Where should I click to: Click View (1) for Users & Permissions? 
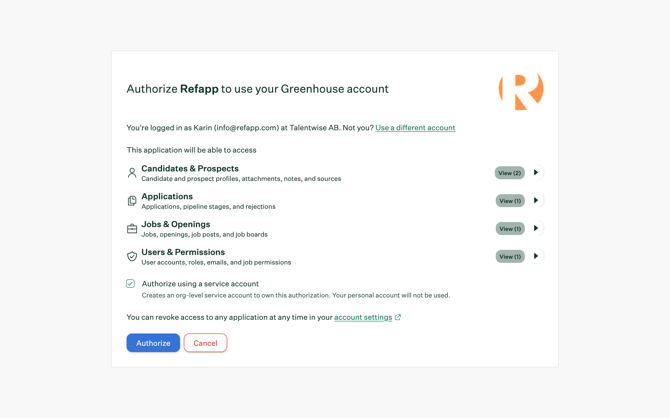[x=510, y=256]
